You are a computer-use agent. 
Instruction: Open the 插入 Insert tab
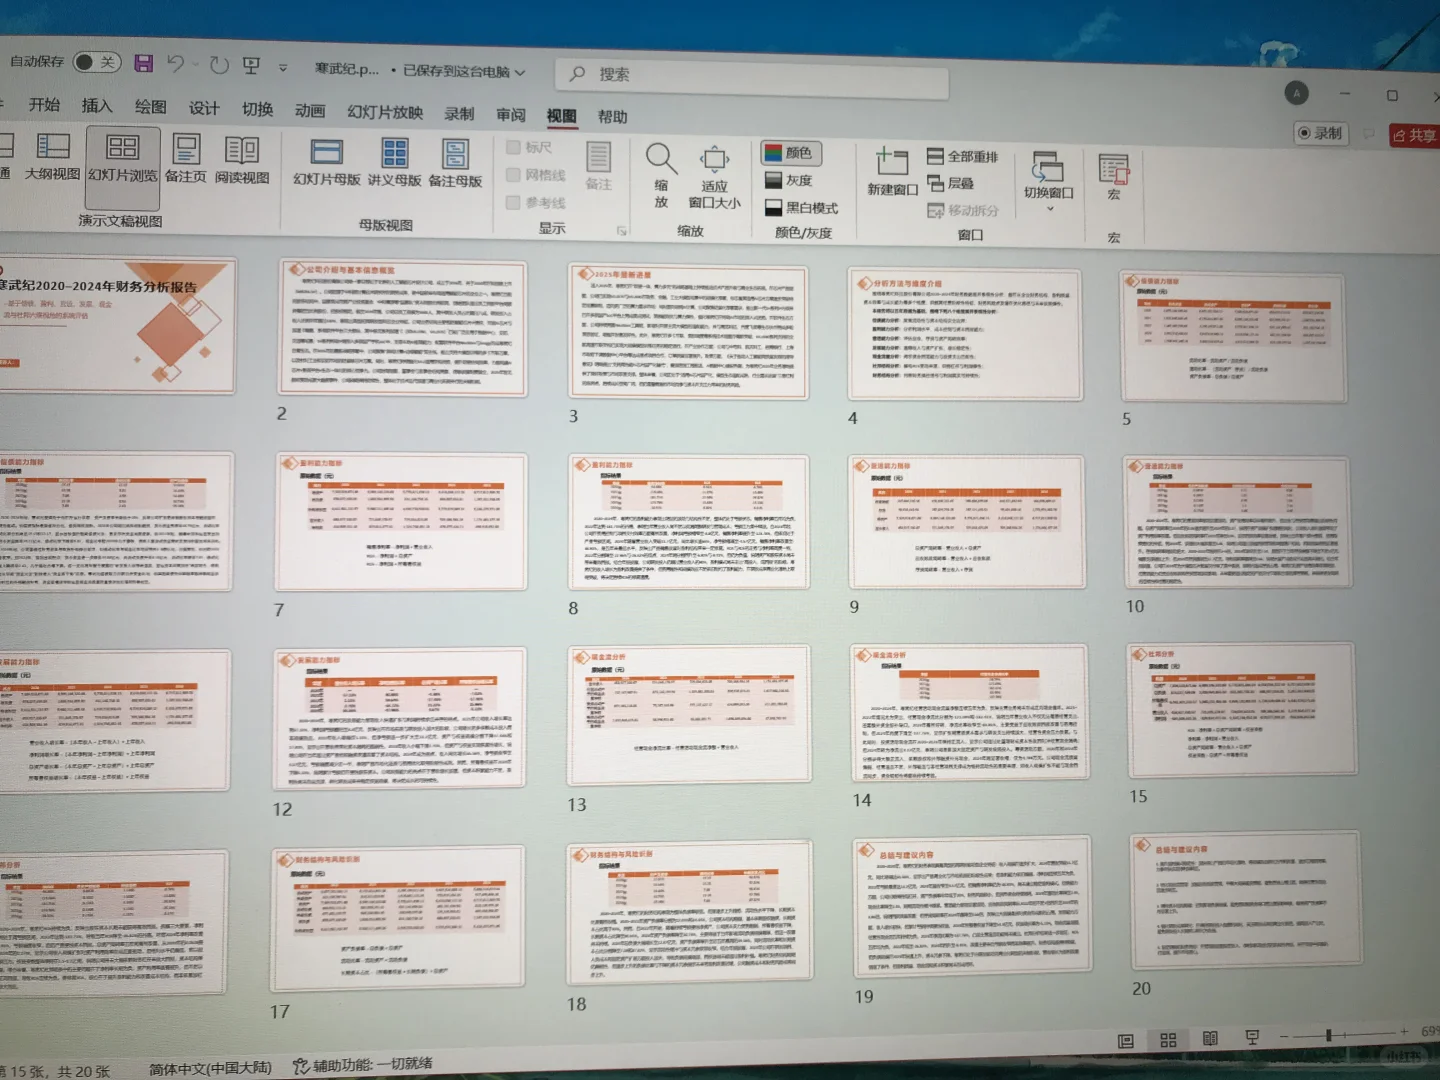click(97, 105)
